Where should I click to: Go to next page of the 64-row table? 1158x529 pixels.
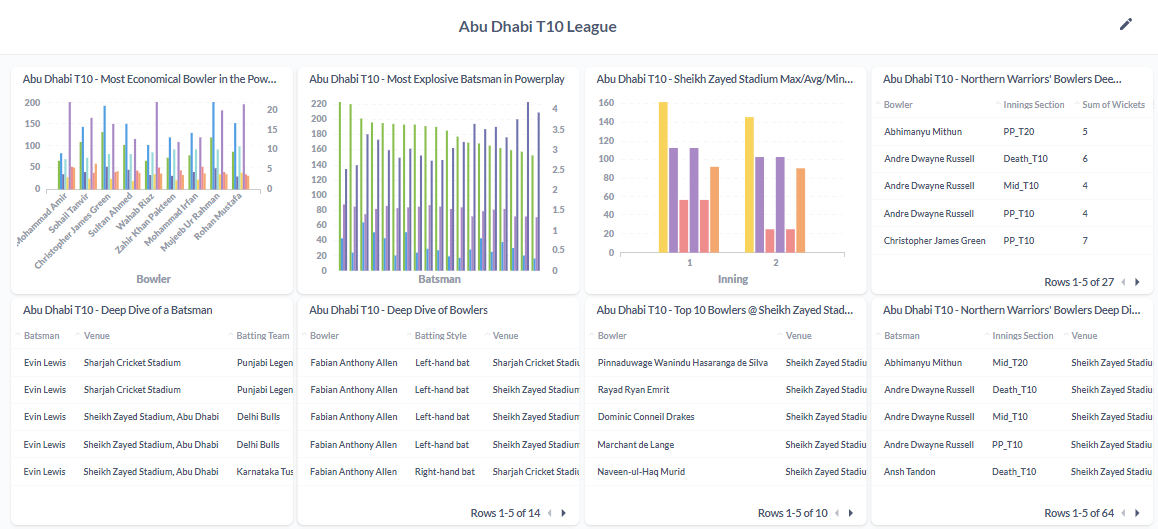coord(1137,513)
